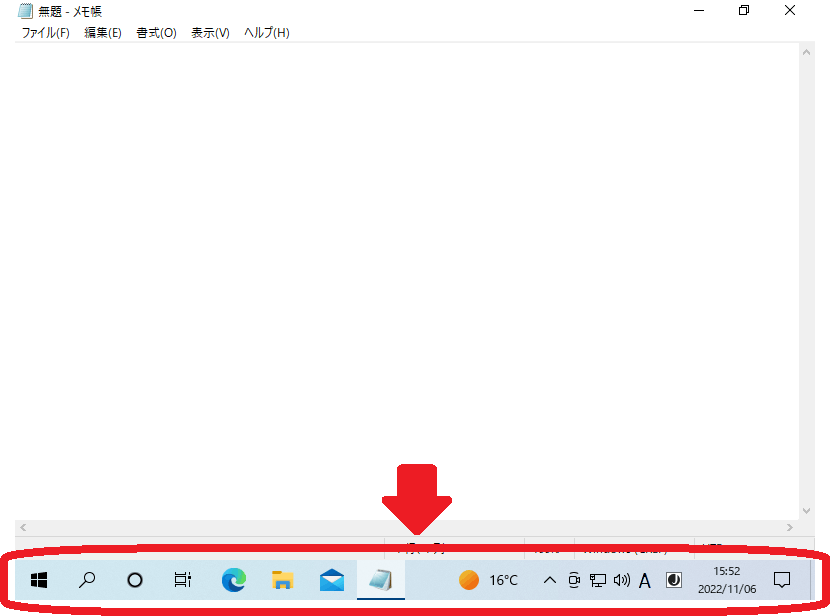Select the running Notepad taskbar icon
Screen dimensions: 830x616
tap(381, 580)
